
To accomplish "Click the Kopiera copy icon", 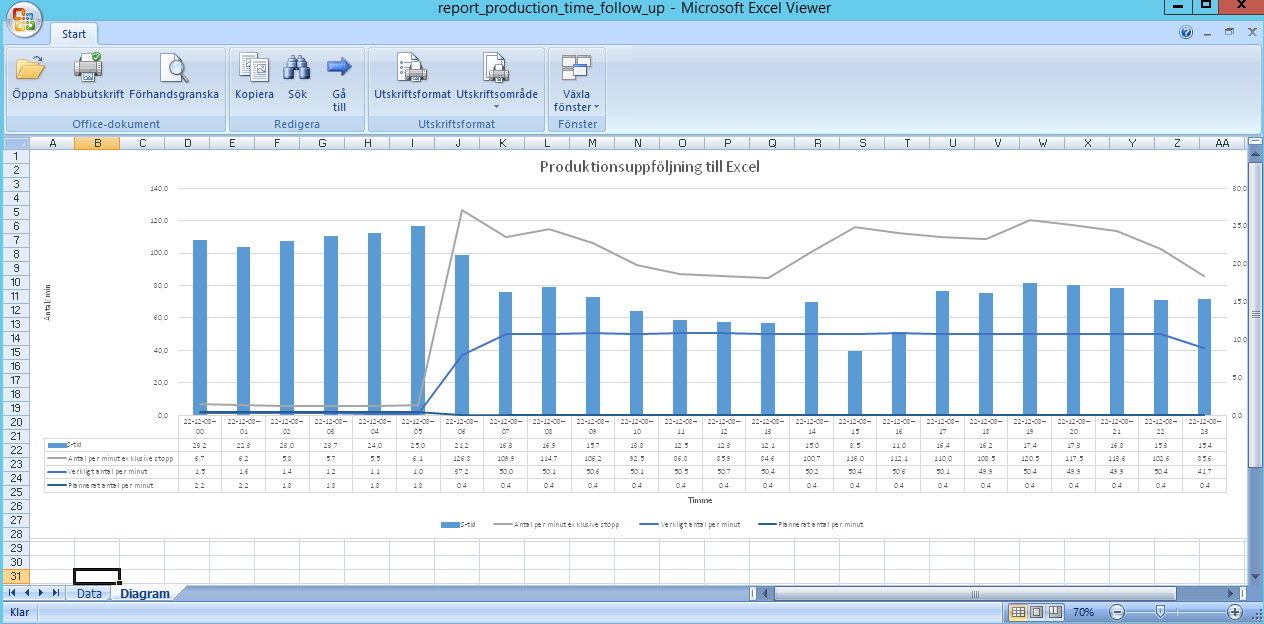I will [254, 69].
